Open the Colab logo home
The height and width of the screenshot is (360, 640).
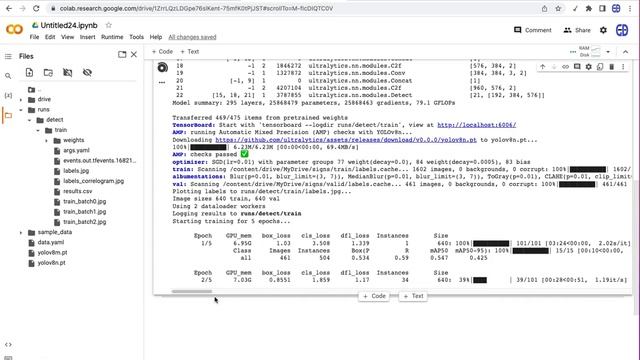click(x=14, y=29)
